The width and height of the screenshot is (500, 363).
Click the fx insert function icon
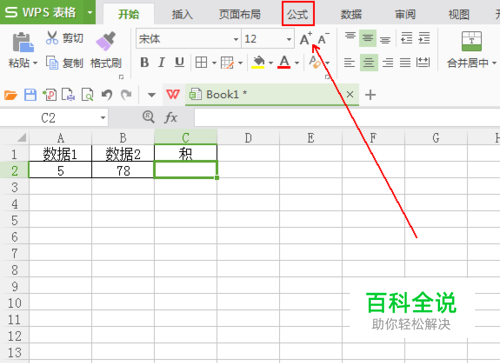tap(171, 118)
